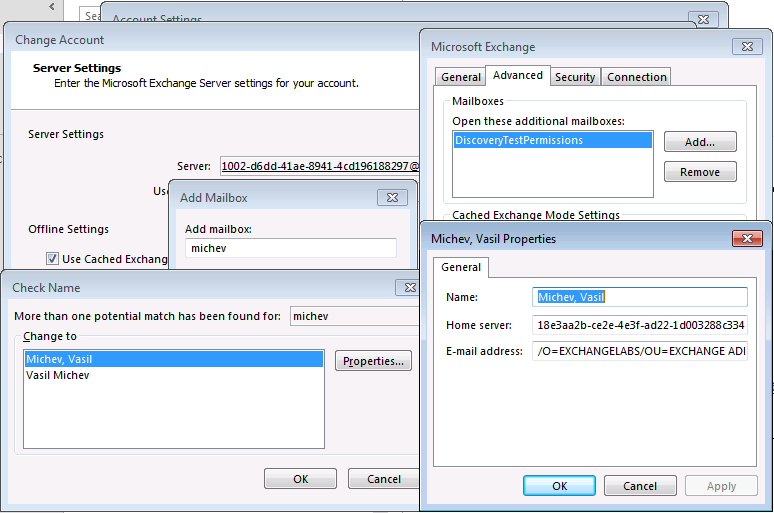
Task: Switch to General tab in Microsoft Exchange dialog
Action: 460,77
